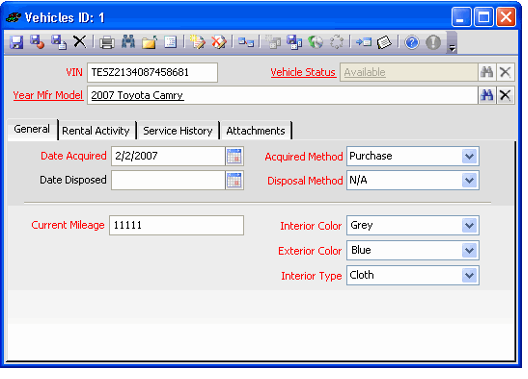Select the General tab
Viewport: 528px width, 379px height.
pos(32,129)
